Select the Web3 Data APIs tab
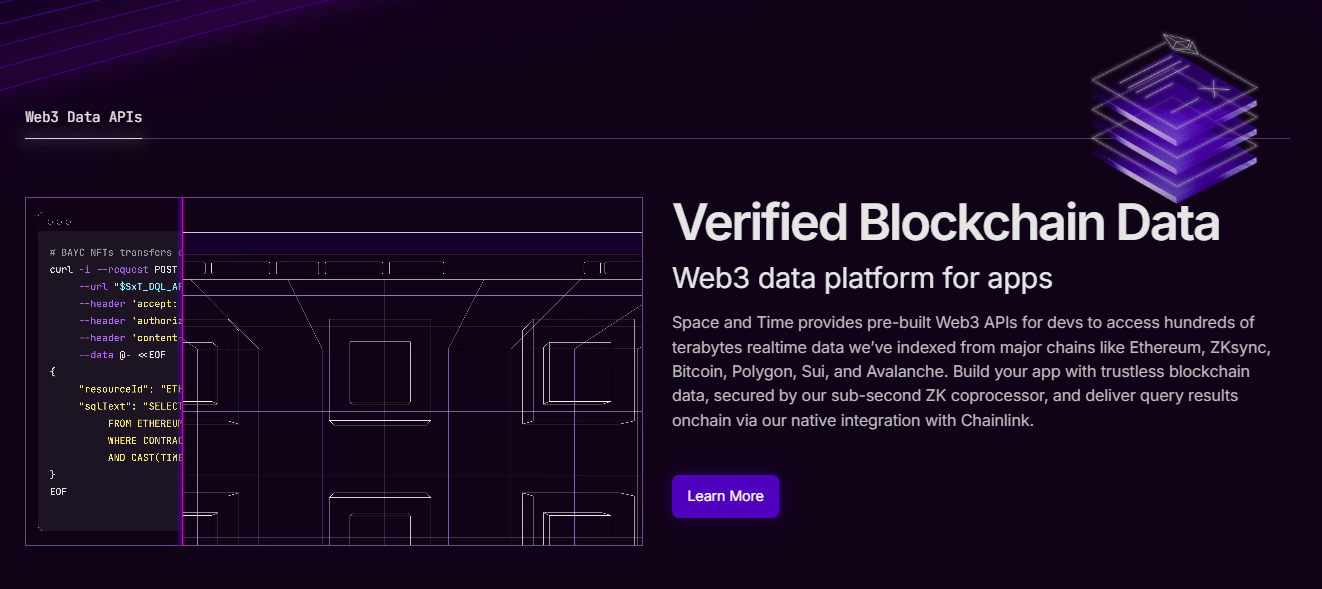The width and height of the screenshot is (1322, 589). (84, 117)
